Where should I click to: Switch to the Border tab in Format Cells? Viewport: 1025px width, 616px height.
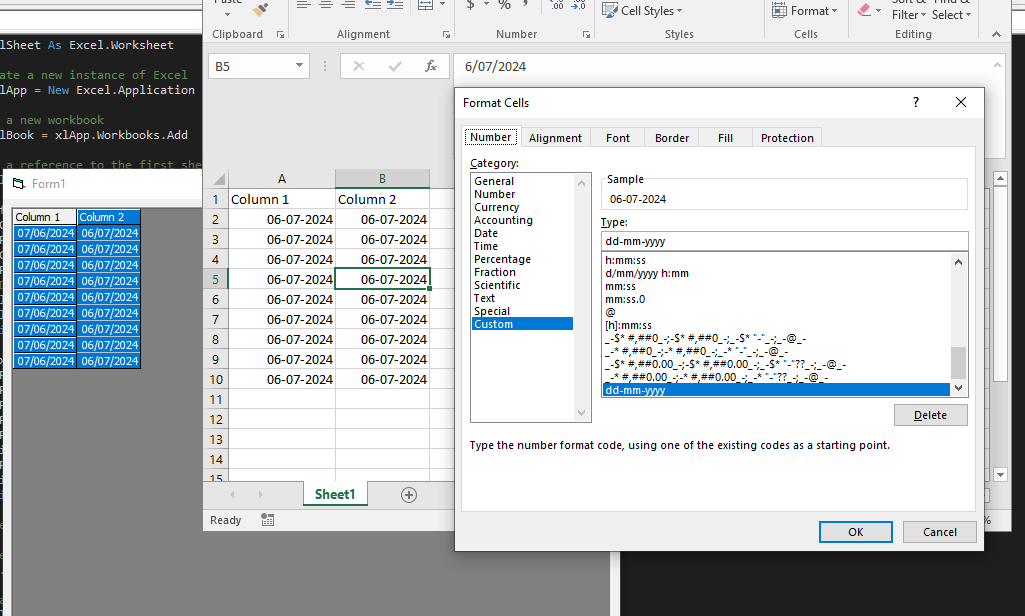pyautogui.click(x=672, y=138)
